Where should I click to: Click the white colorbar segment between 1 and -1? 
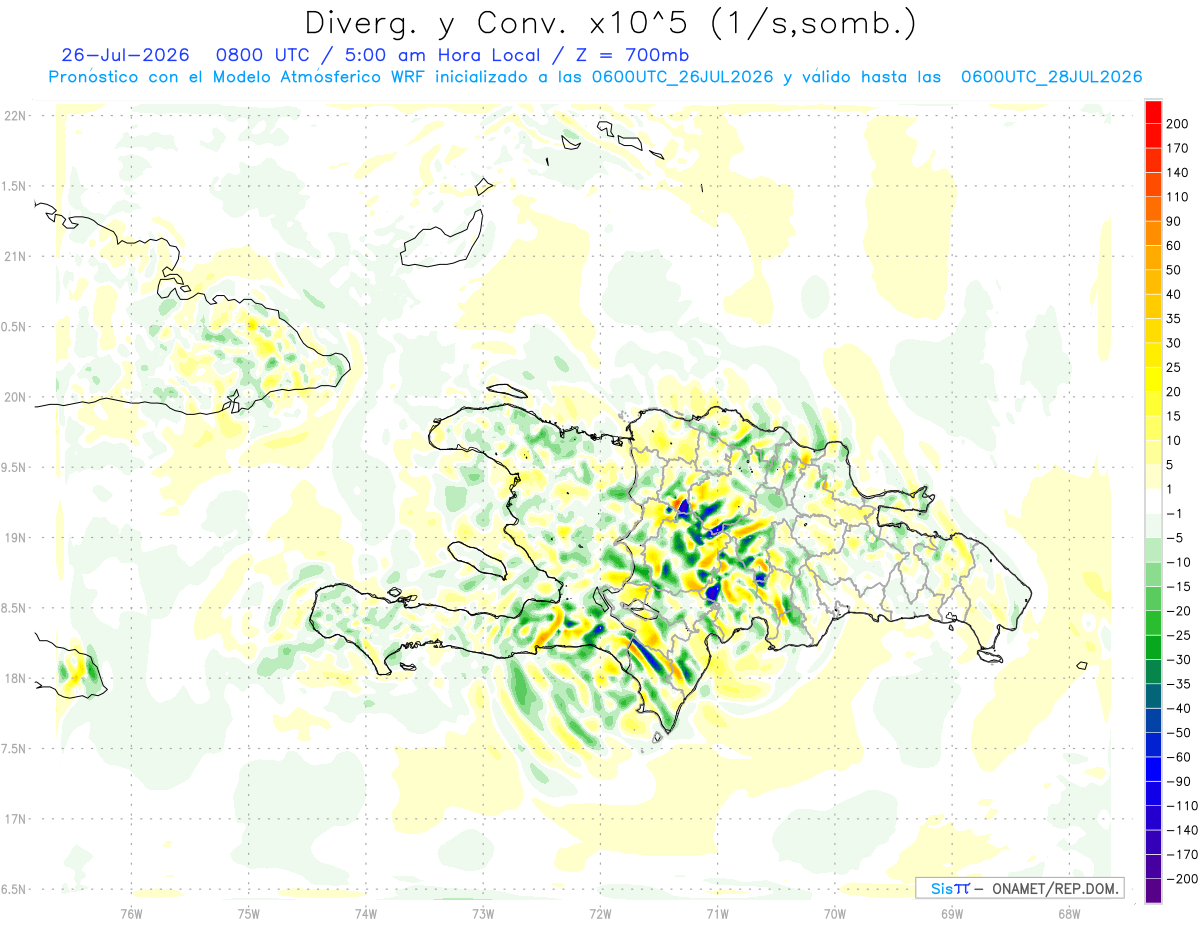pyautogui.click(x=1153, y=501)
